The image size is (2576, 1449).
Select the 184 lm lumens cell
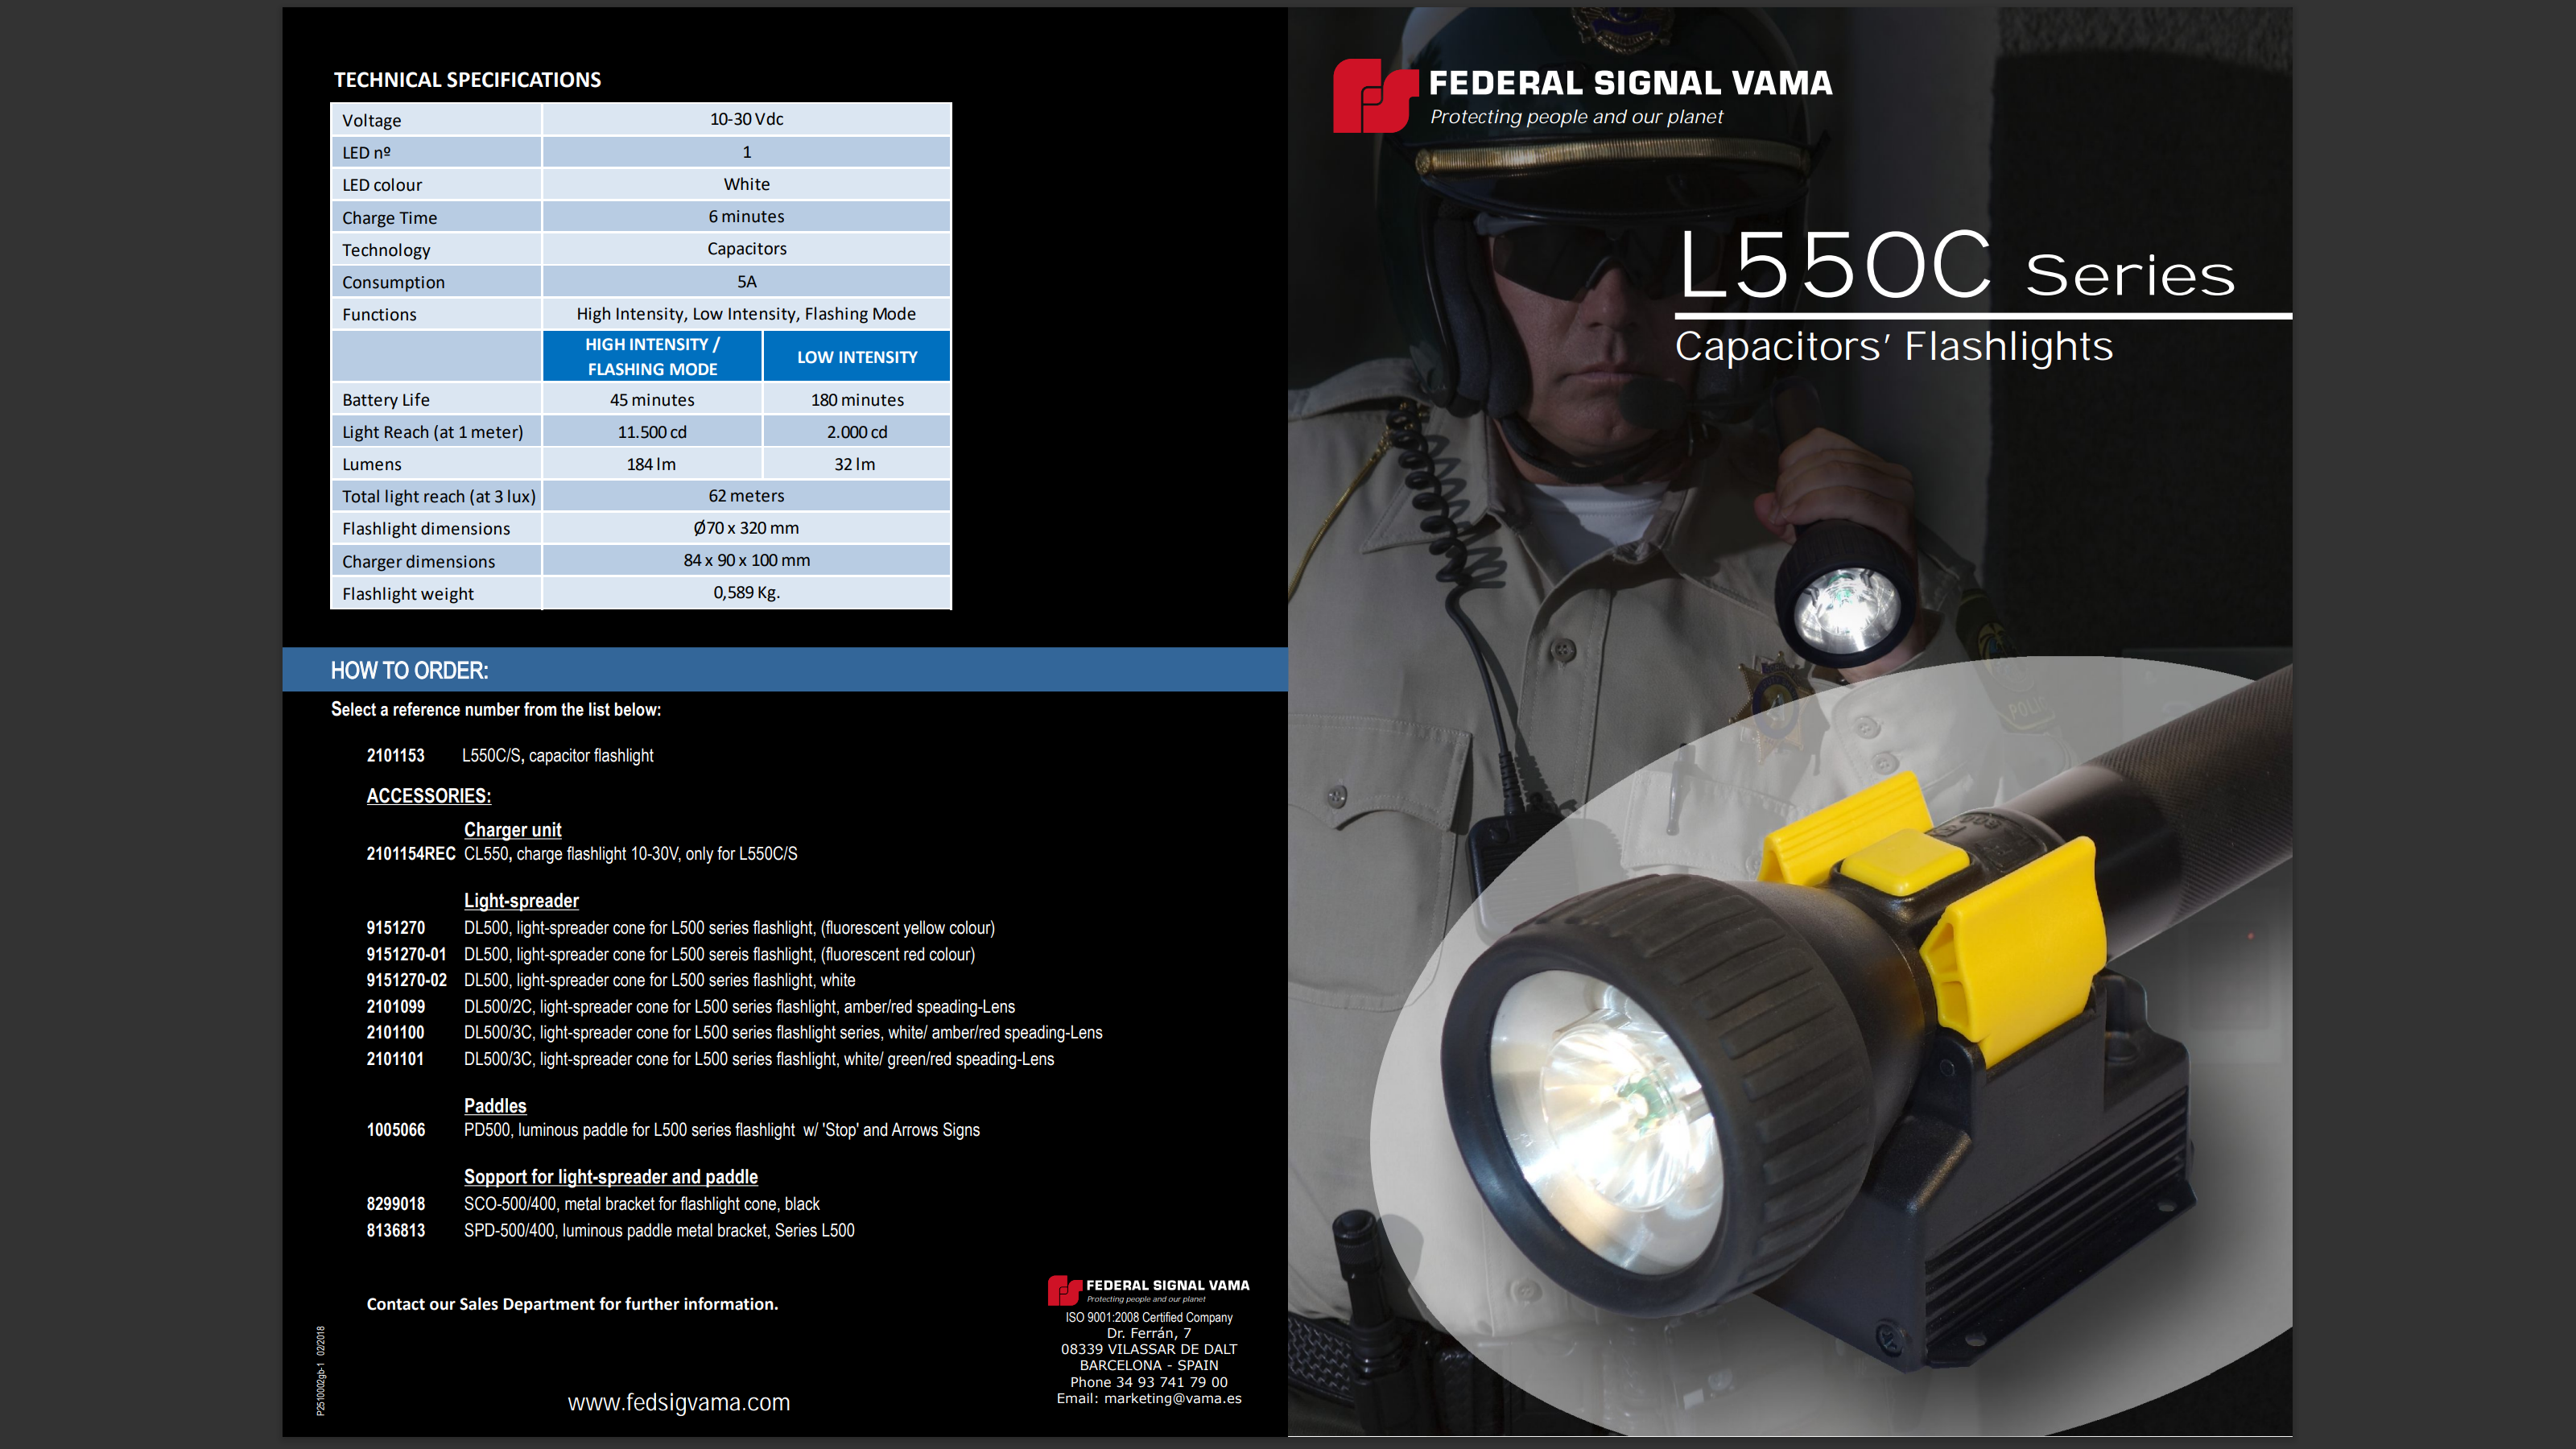[652, 463]
